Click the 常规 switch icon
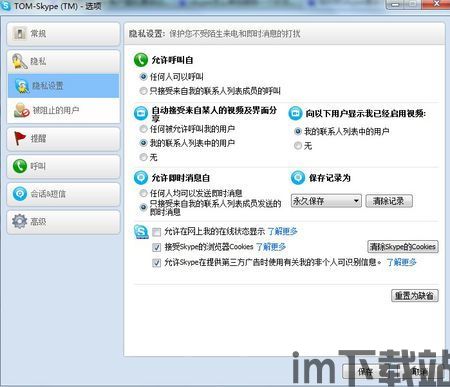The height and width of the screenshot is (387, 450). coord(20,33)
